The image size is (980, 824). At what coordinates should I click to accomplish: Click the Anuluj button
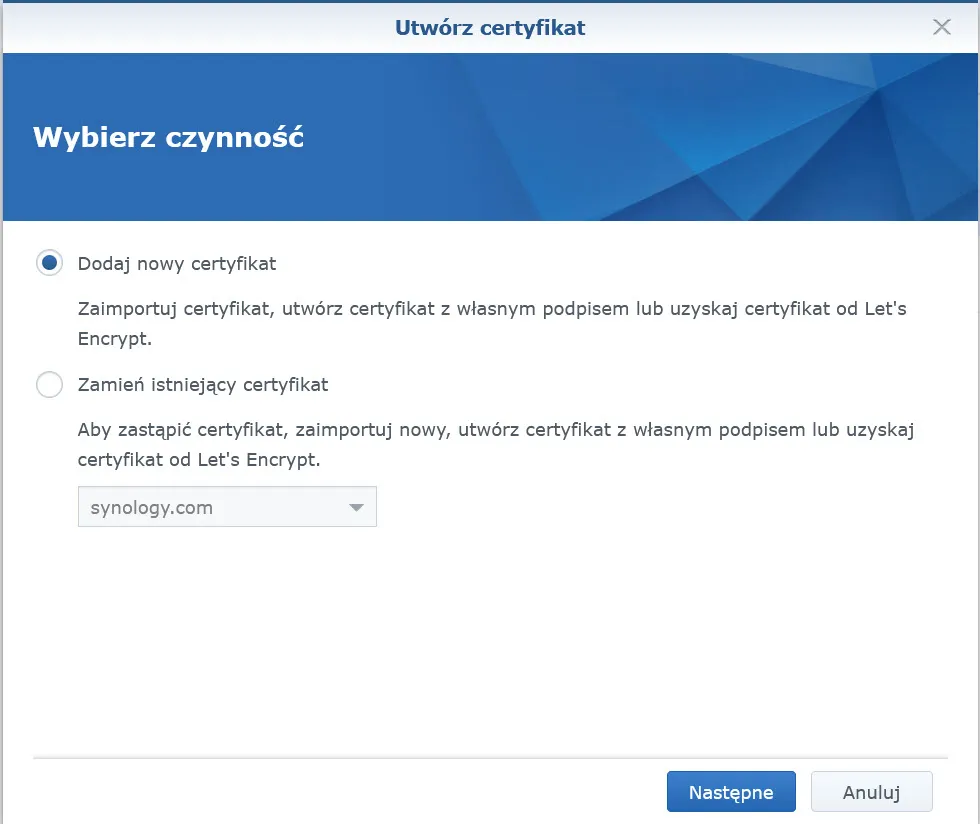tap(871, 792)
